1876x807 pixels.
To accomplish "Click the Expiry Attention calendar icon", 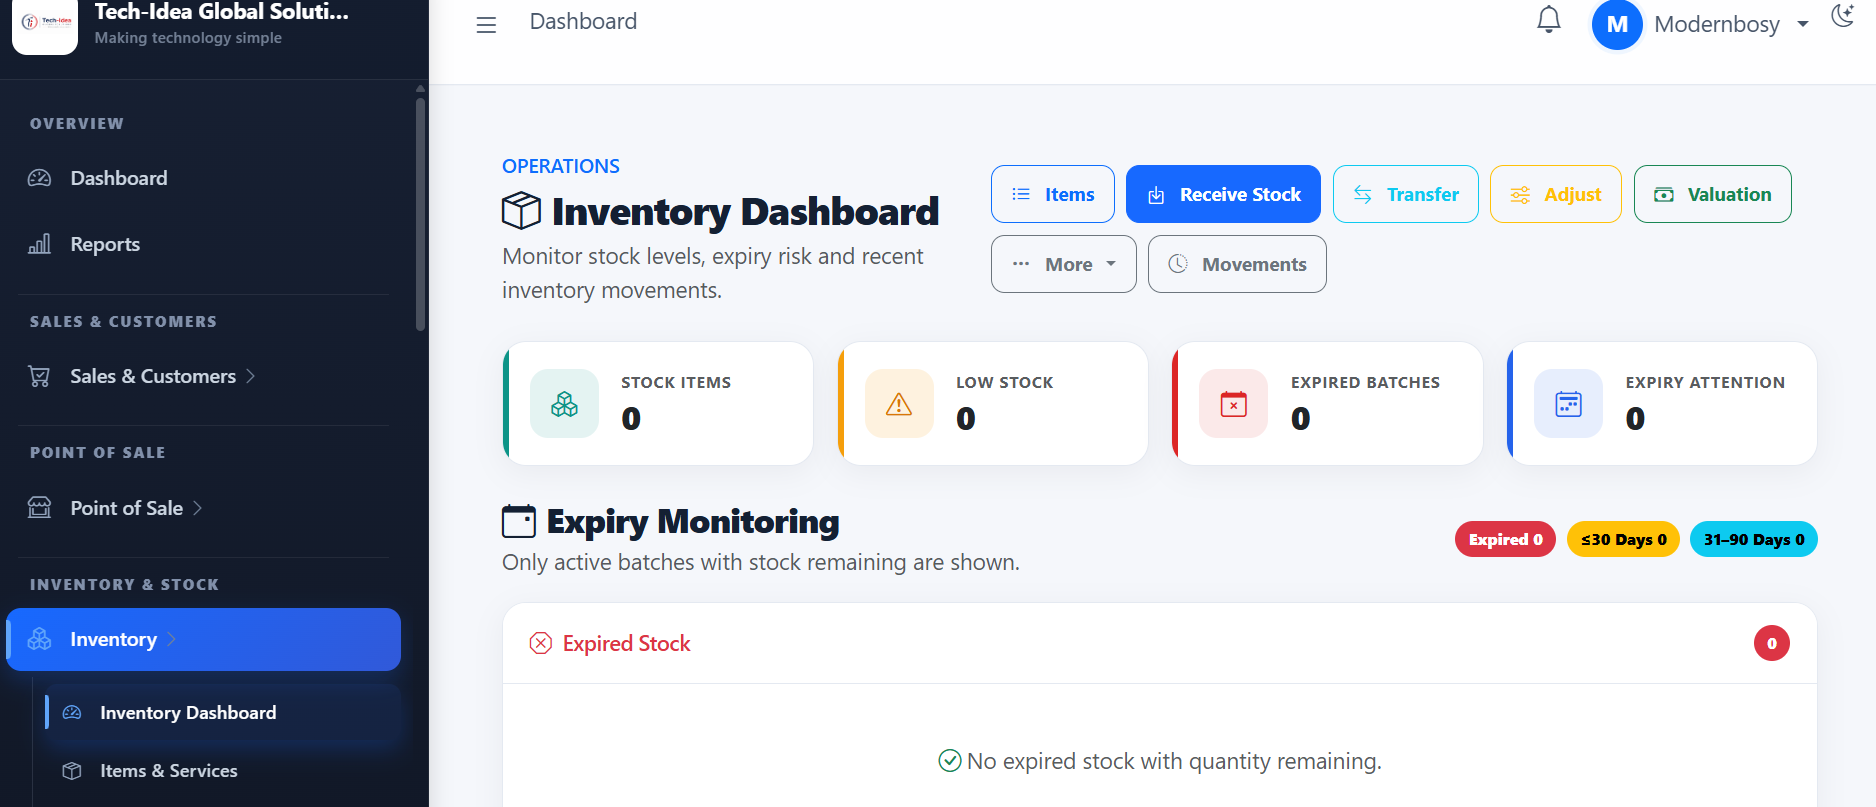I will click(1569, 404).
